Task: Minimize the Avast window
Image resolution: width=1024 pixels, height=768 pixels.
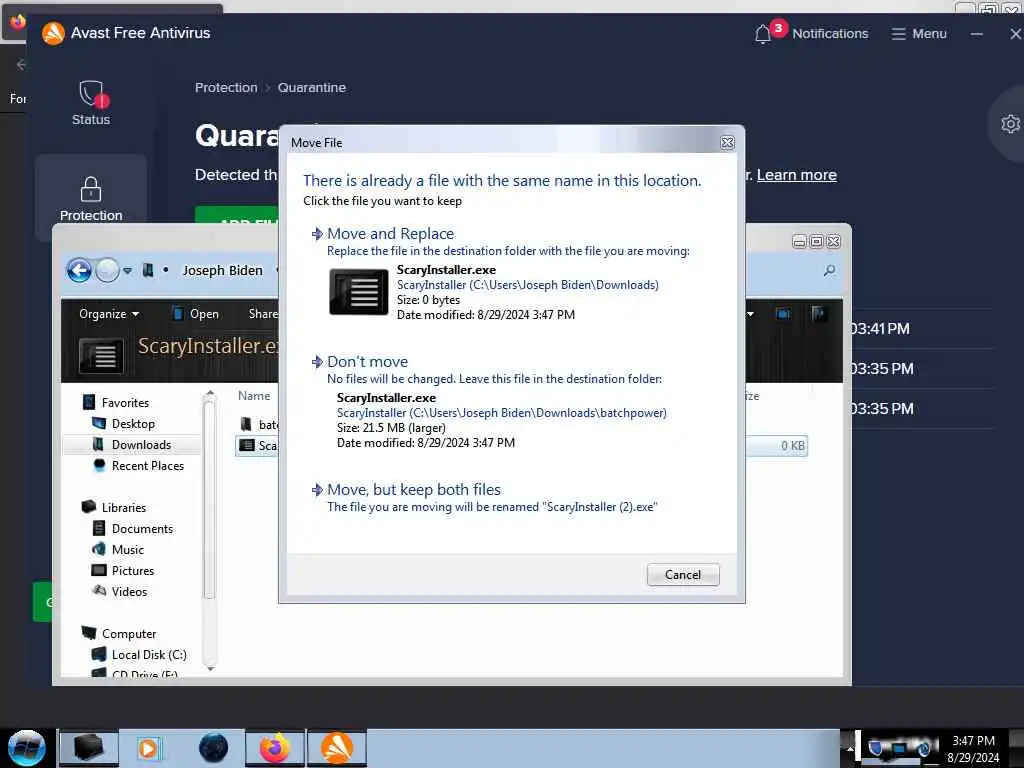Action: [x=976, y=33]
